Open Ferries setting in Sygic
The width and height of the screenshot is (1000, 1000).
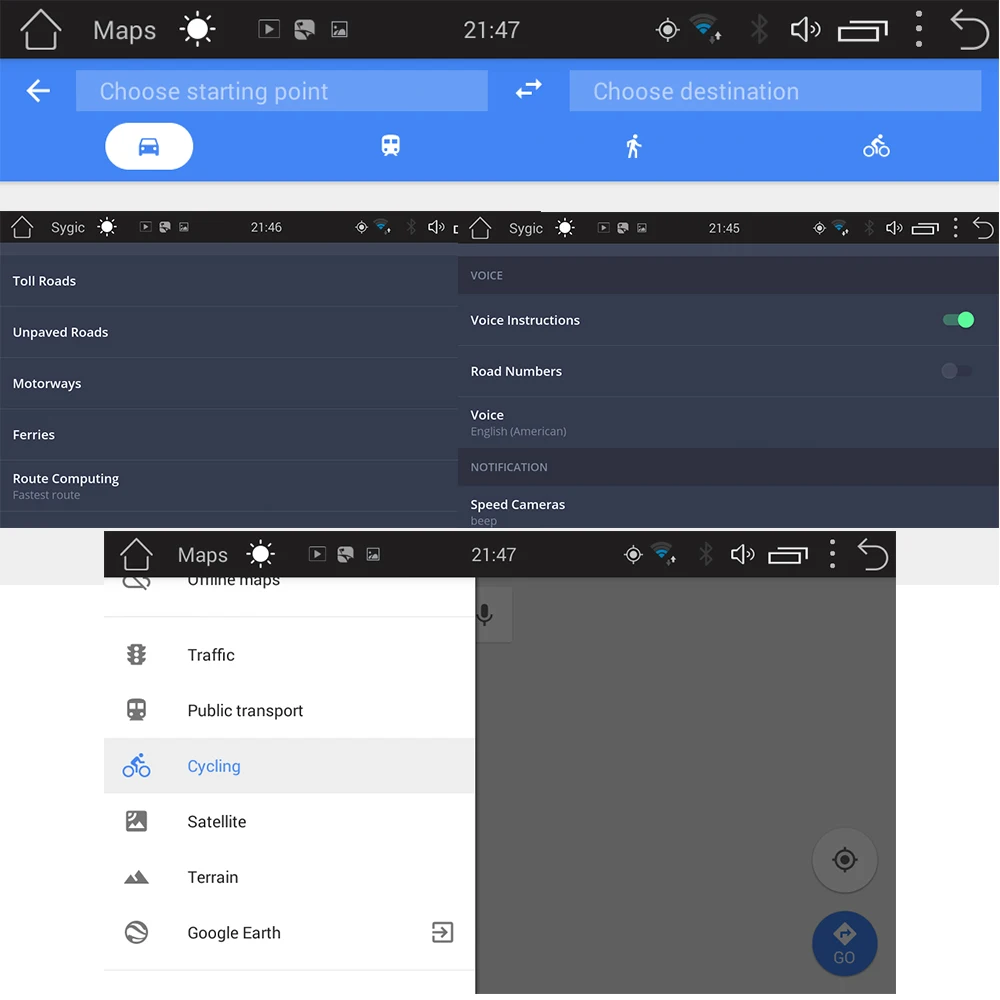(x=229, y=434)
